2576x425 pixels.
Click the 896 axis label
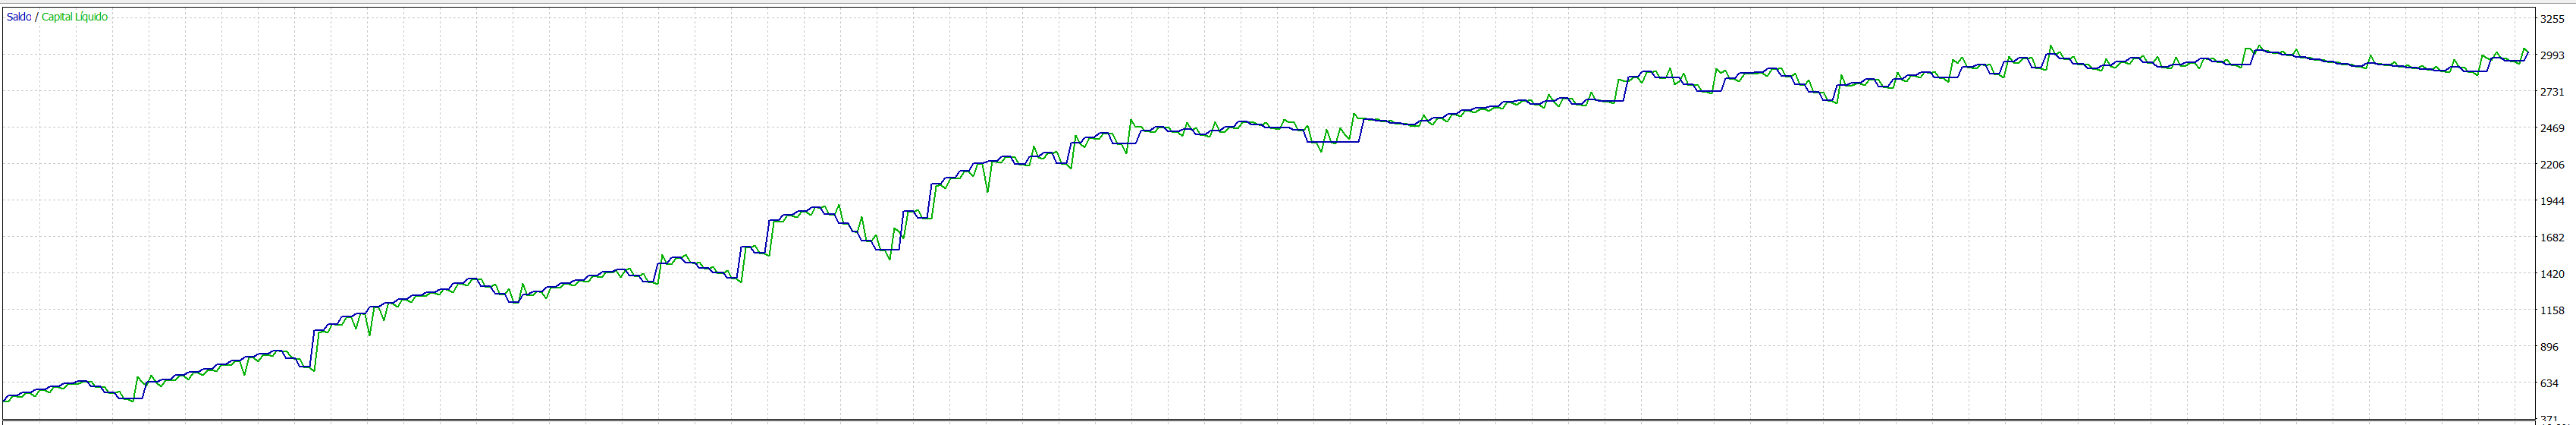[2550, 347]
